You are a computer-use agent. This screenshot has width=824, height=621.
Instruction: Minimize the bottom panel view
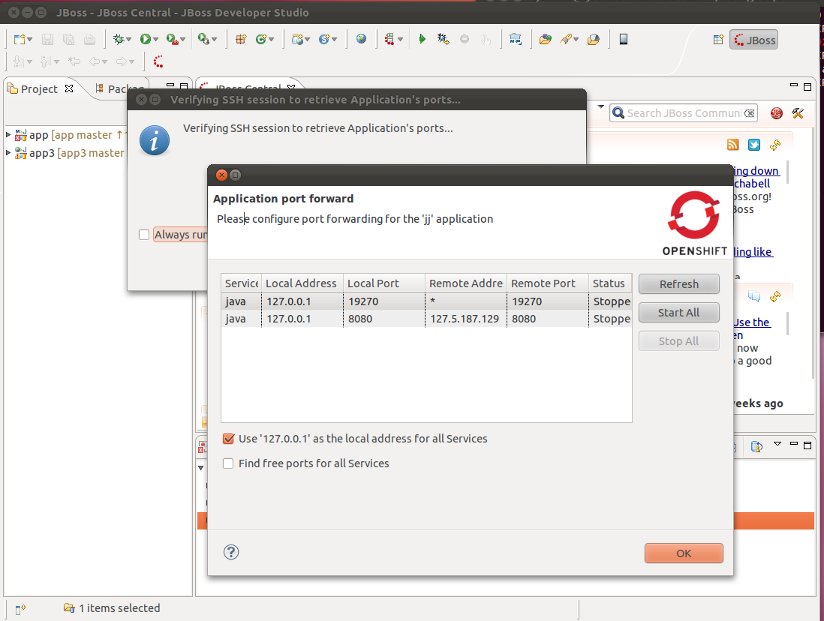tap(794, 444)
